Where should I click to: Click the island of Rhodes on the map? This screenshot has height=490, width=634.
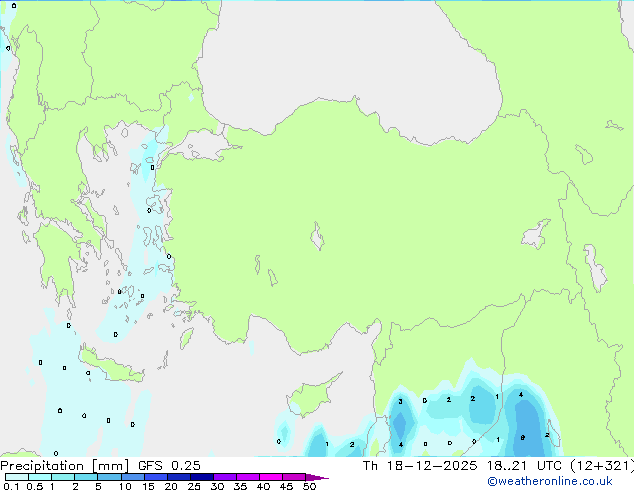(x=187, y=338)
